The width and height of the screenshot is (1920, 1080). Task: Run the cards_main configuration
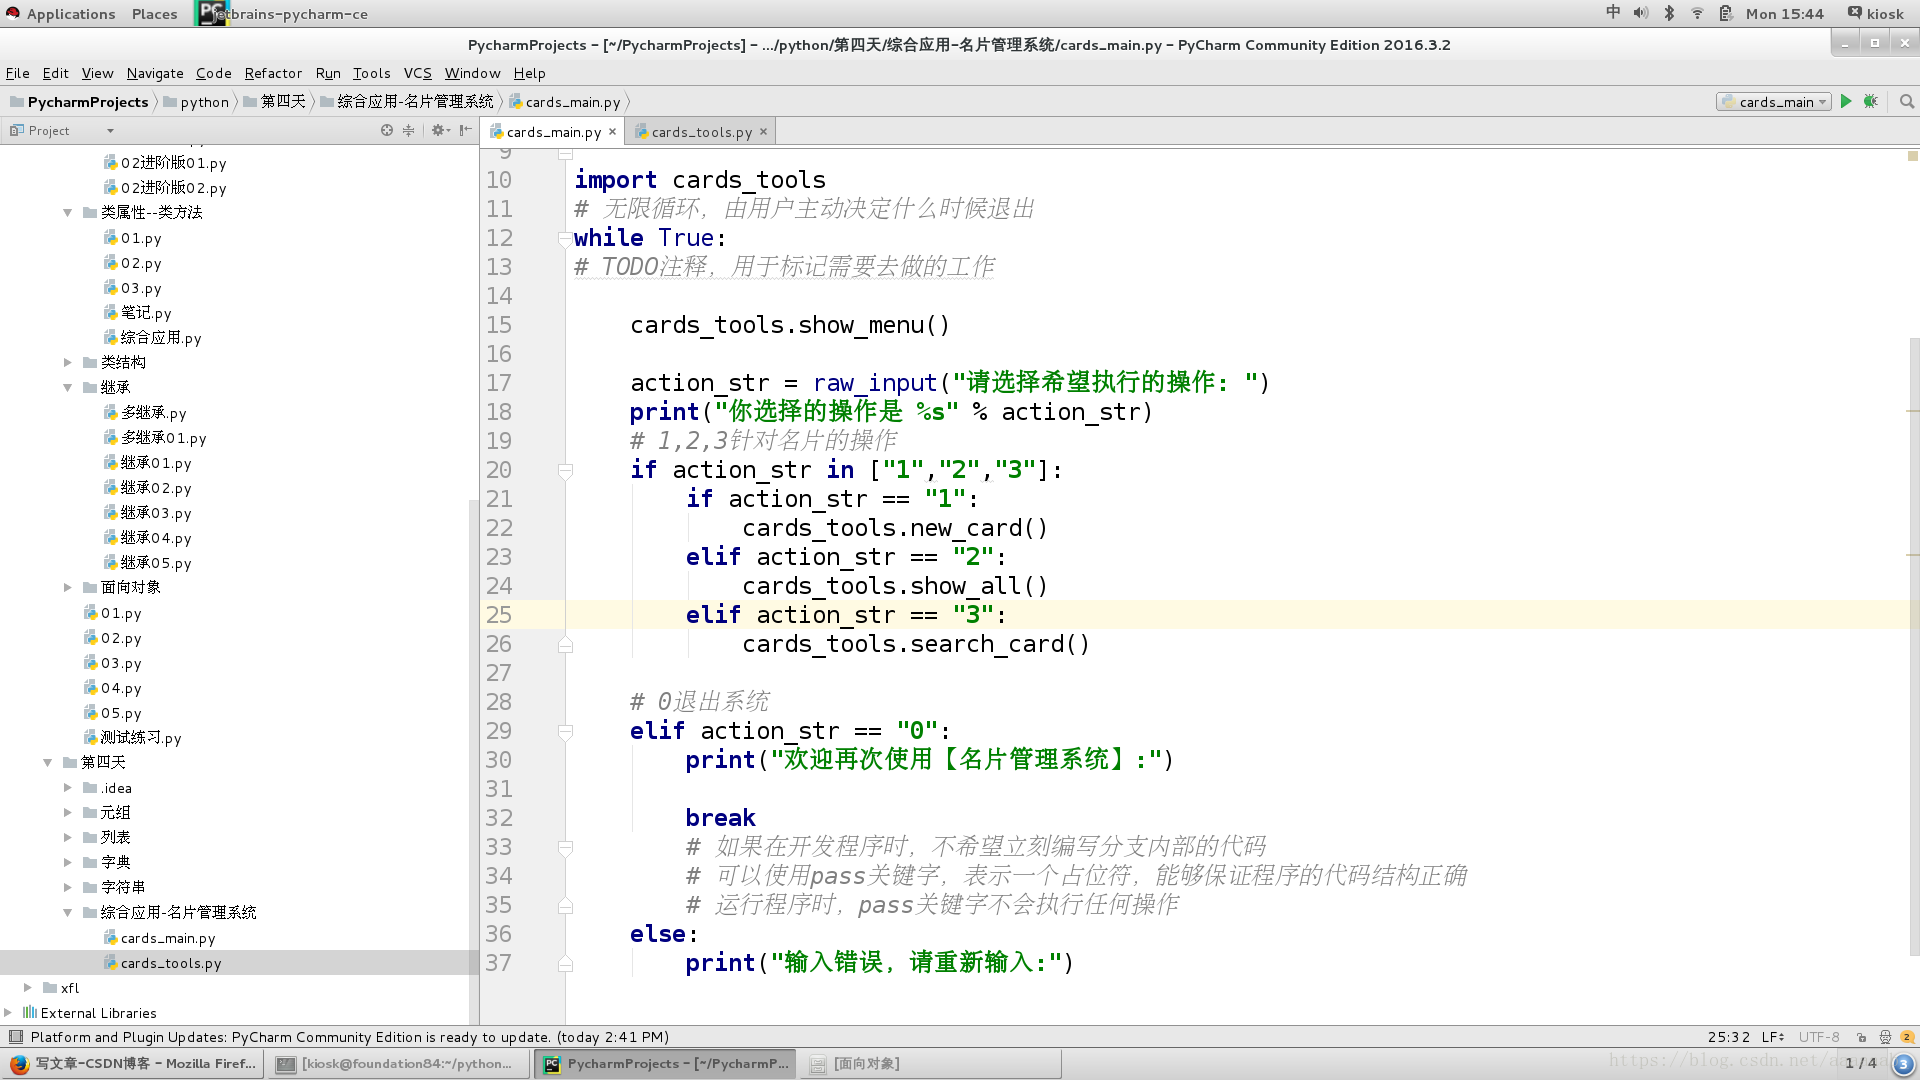(1846, 101)
